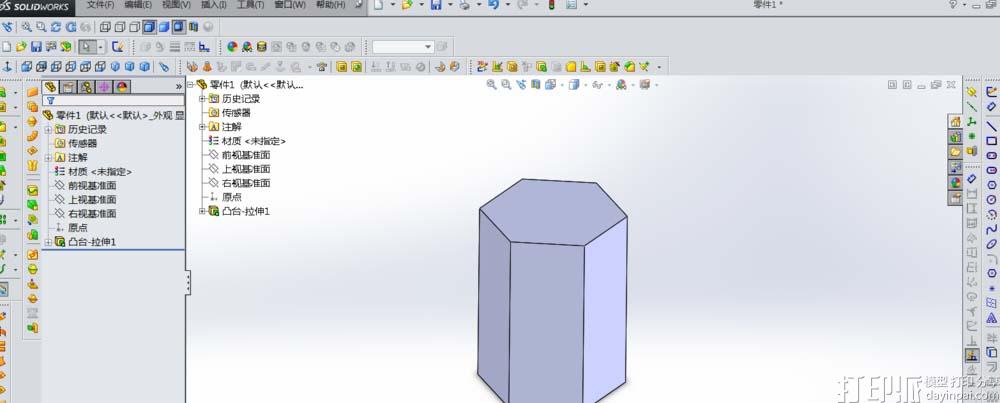Select 上视基准面 in flyout tree
The height and width of the screenshot is (403, 1000).
pyautogui.click(x=246, y=169)
